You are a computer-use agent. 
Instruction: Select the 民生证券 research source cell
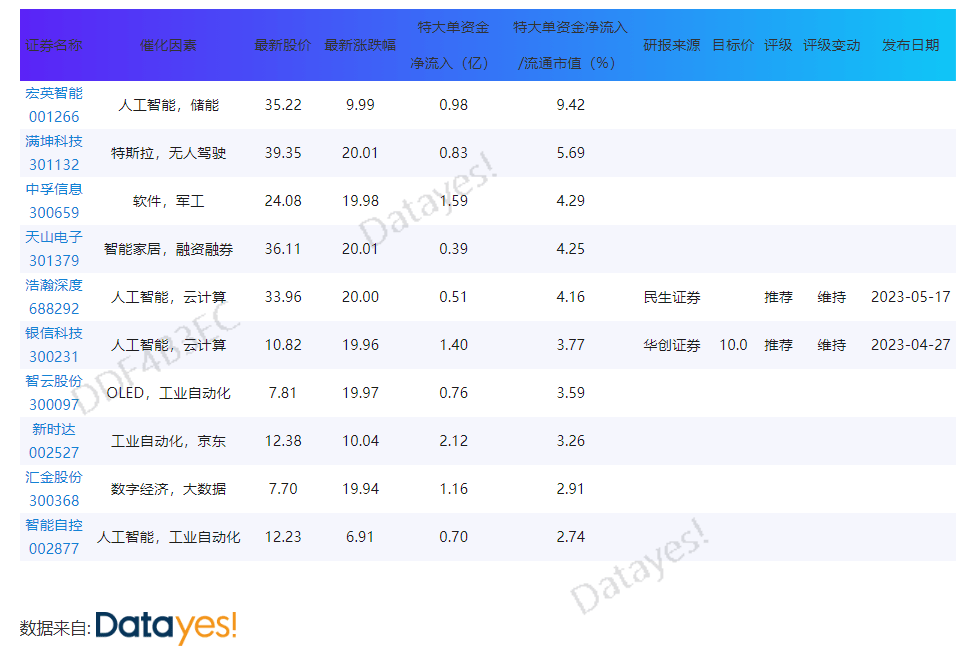(671, 297)
